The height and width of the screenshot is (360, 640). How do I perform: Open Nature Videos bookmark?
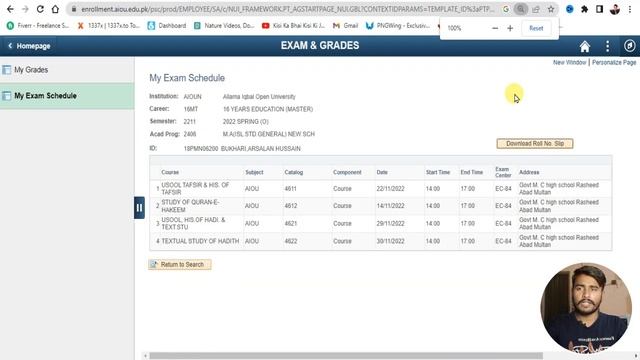point(224,25)
